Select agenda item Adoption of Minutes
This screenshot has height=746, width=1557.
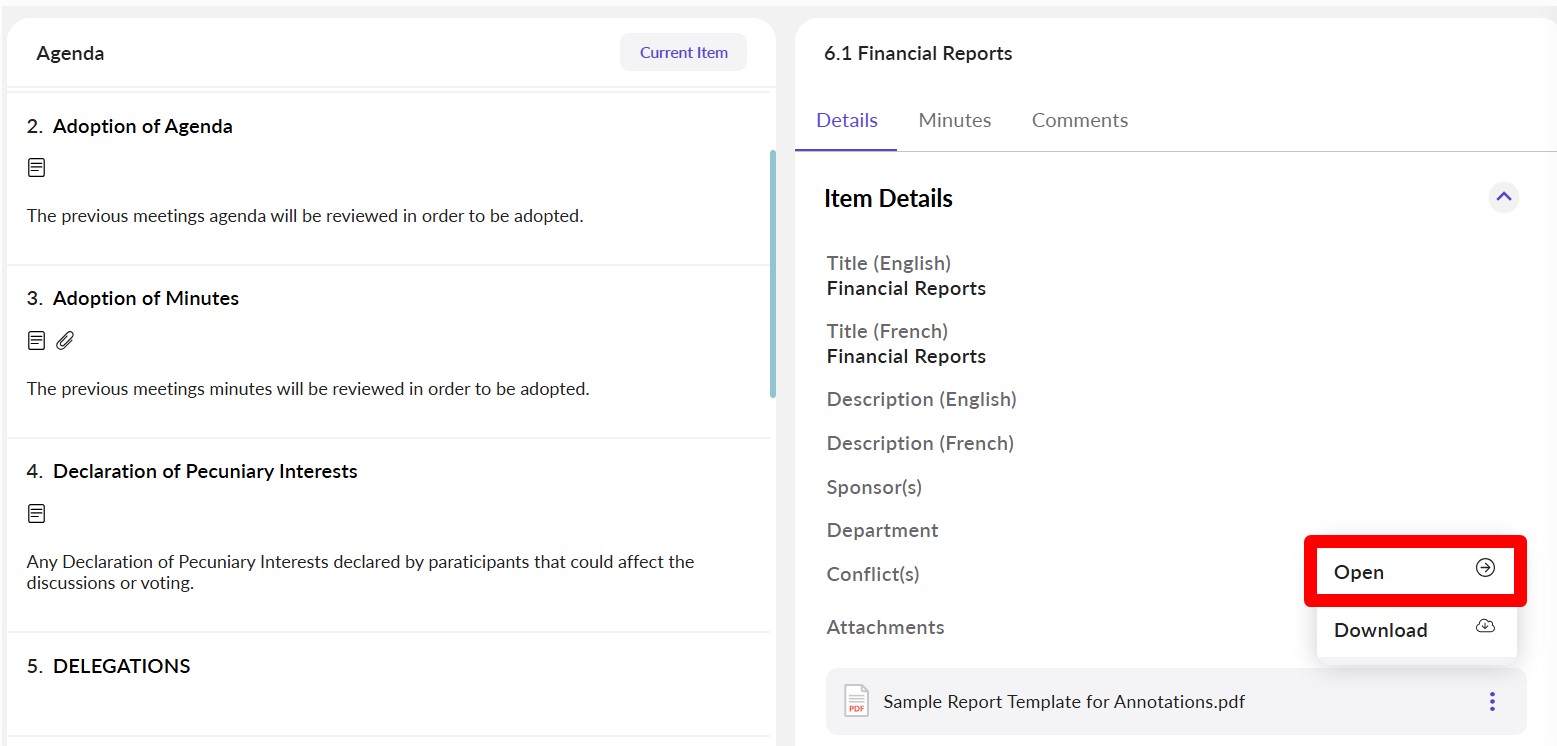(x=145, y=298)
